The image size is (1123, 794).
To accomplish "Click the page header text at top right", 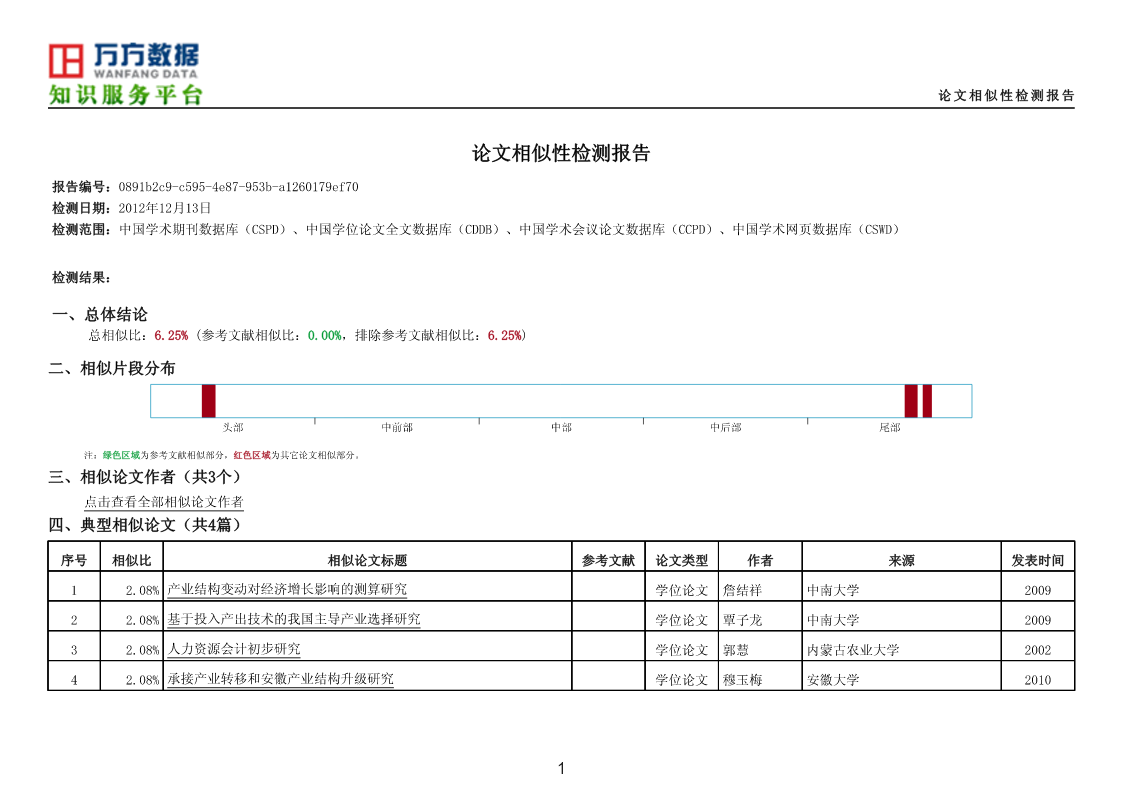I will click(x=1006, y=95).
